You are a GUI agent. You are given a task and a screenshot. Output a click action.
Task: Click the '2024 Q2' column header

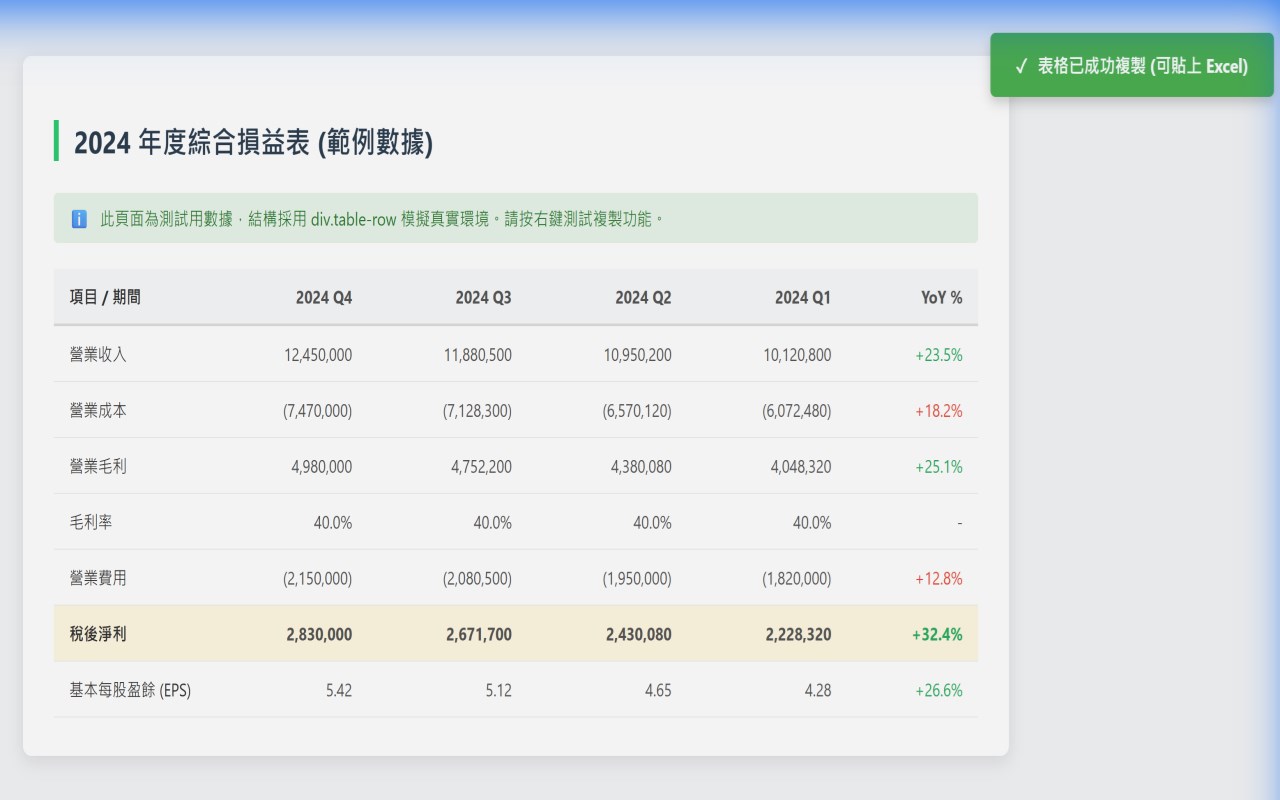pyautogui.click(x=643, y=297)
